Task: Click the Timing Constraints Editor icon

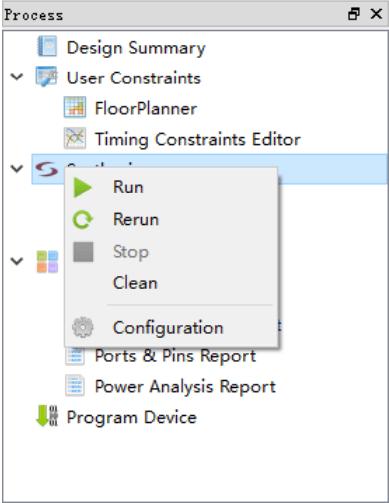Action: pyautogui.click(x=75, y=138)
